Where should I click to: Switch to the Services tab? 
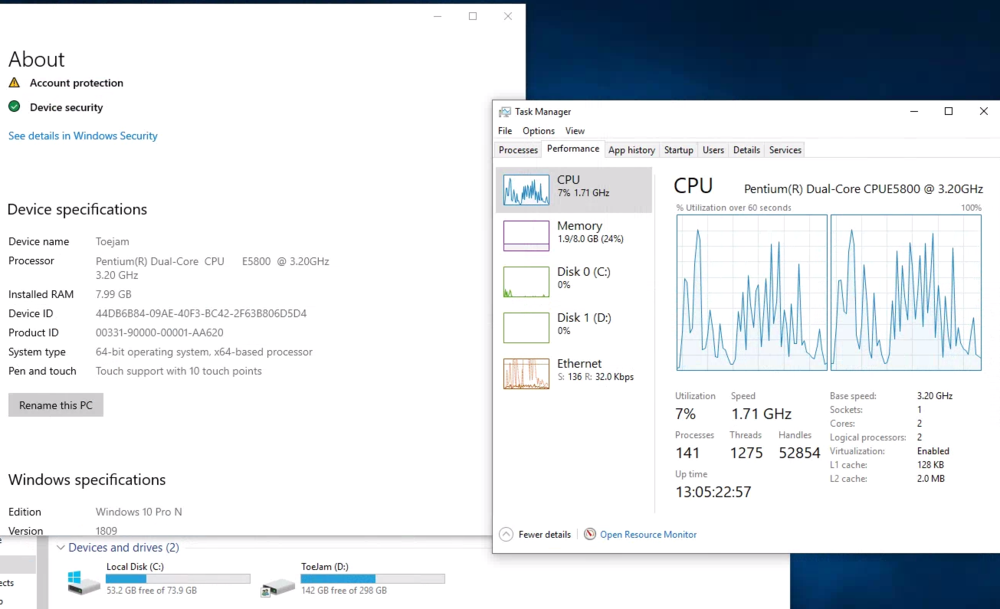pyautogui.click(x=785, y=150)
